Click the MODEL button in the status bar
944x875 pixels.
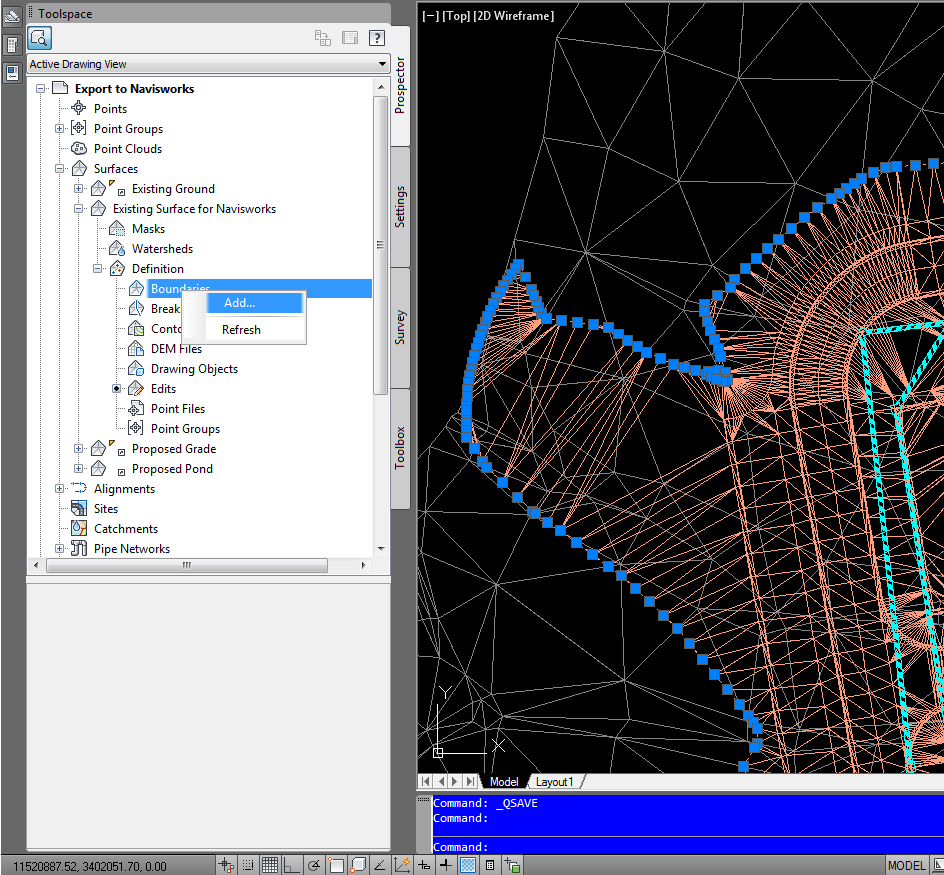906,865
